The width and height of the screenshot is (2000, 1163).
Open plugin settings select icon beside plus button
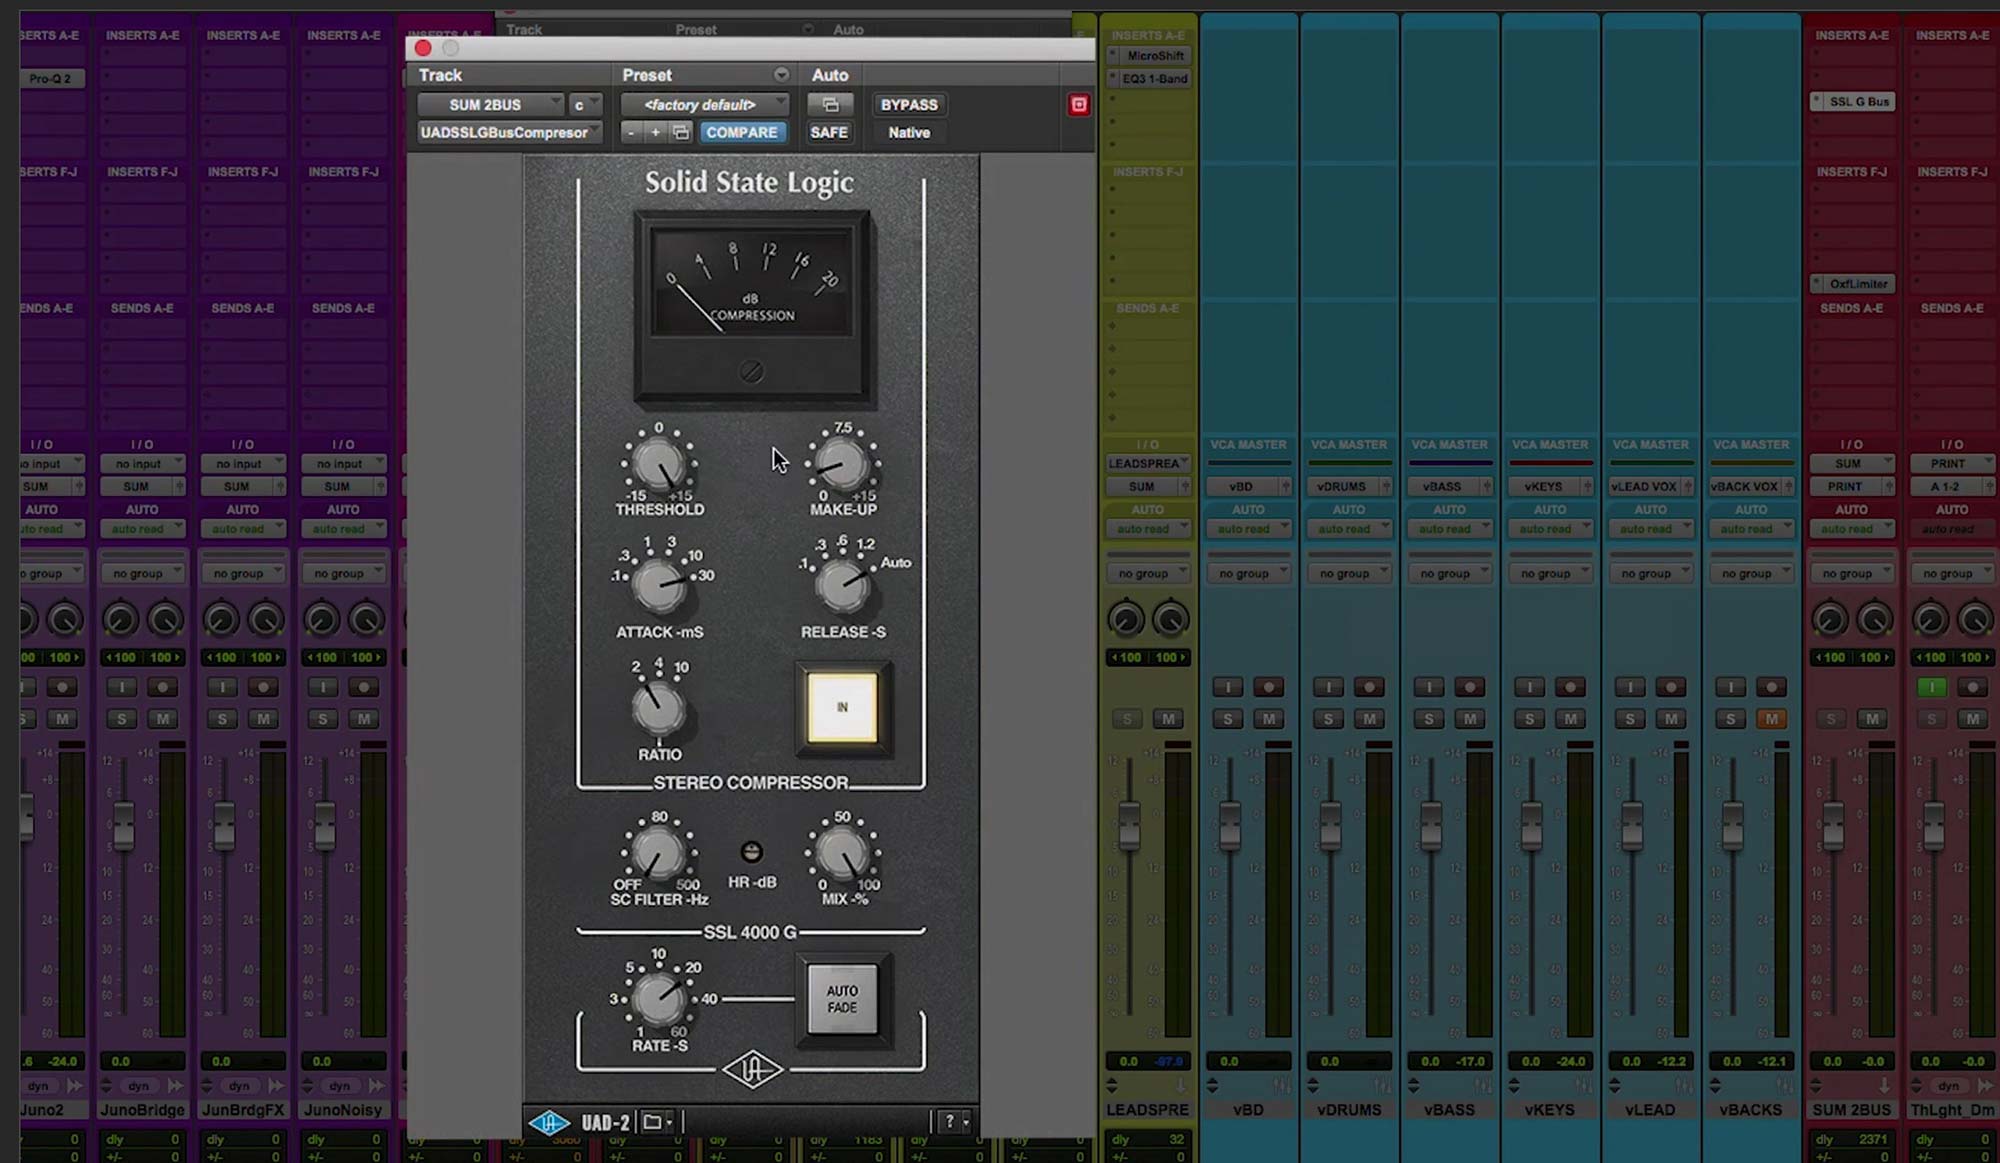pyautogui.click(x=681, y=132)
